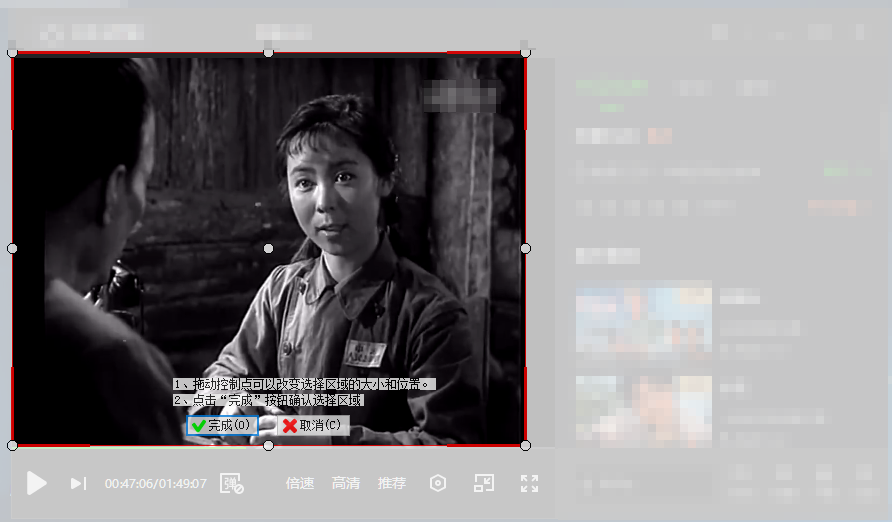Enter fullscreen with the expand arrows icon
892x522 pixels.
[x=530, y=483]
